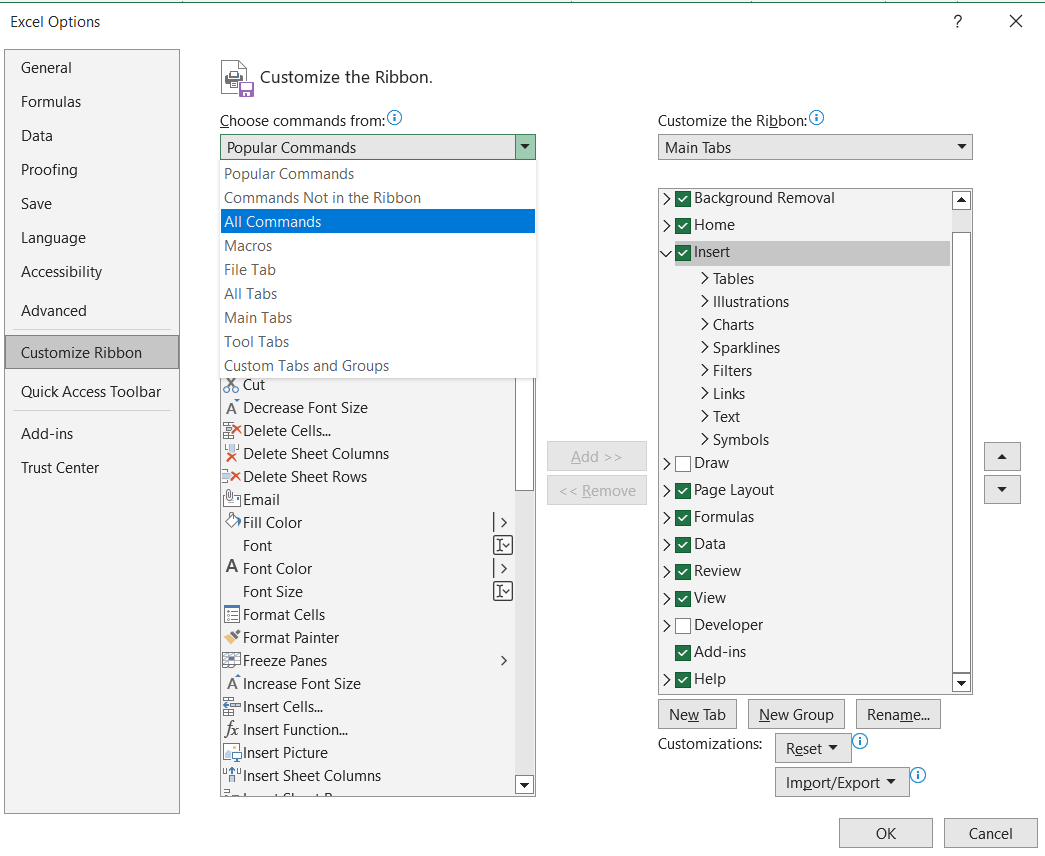Close the Choose commands from dropdown arrow

pyautogui.click(x=525, y=147)
